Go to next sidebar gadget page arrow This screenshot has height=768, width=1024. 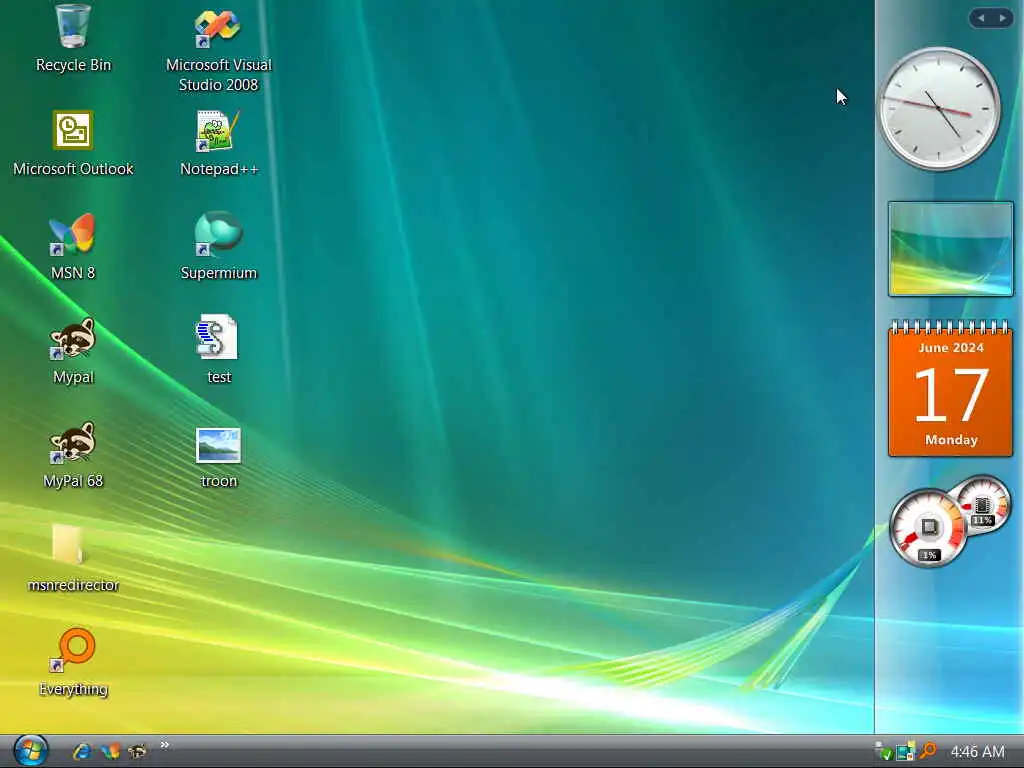pos(1002,18)
